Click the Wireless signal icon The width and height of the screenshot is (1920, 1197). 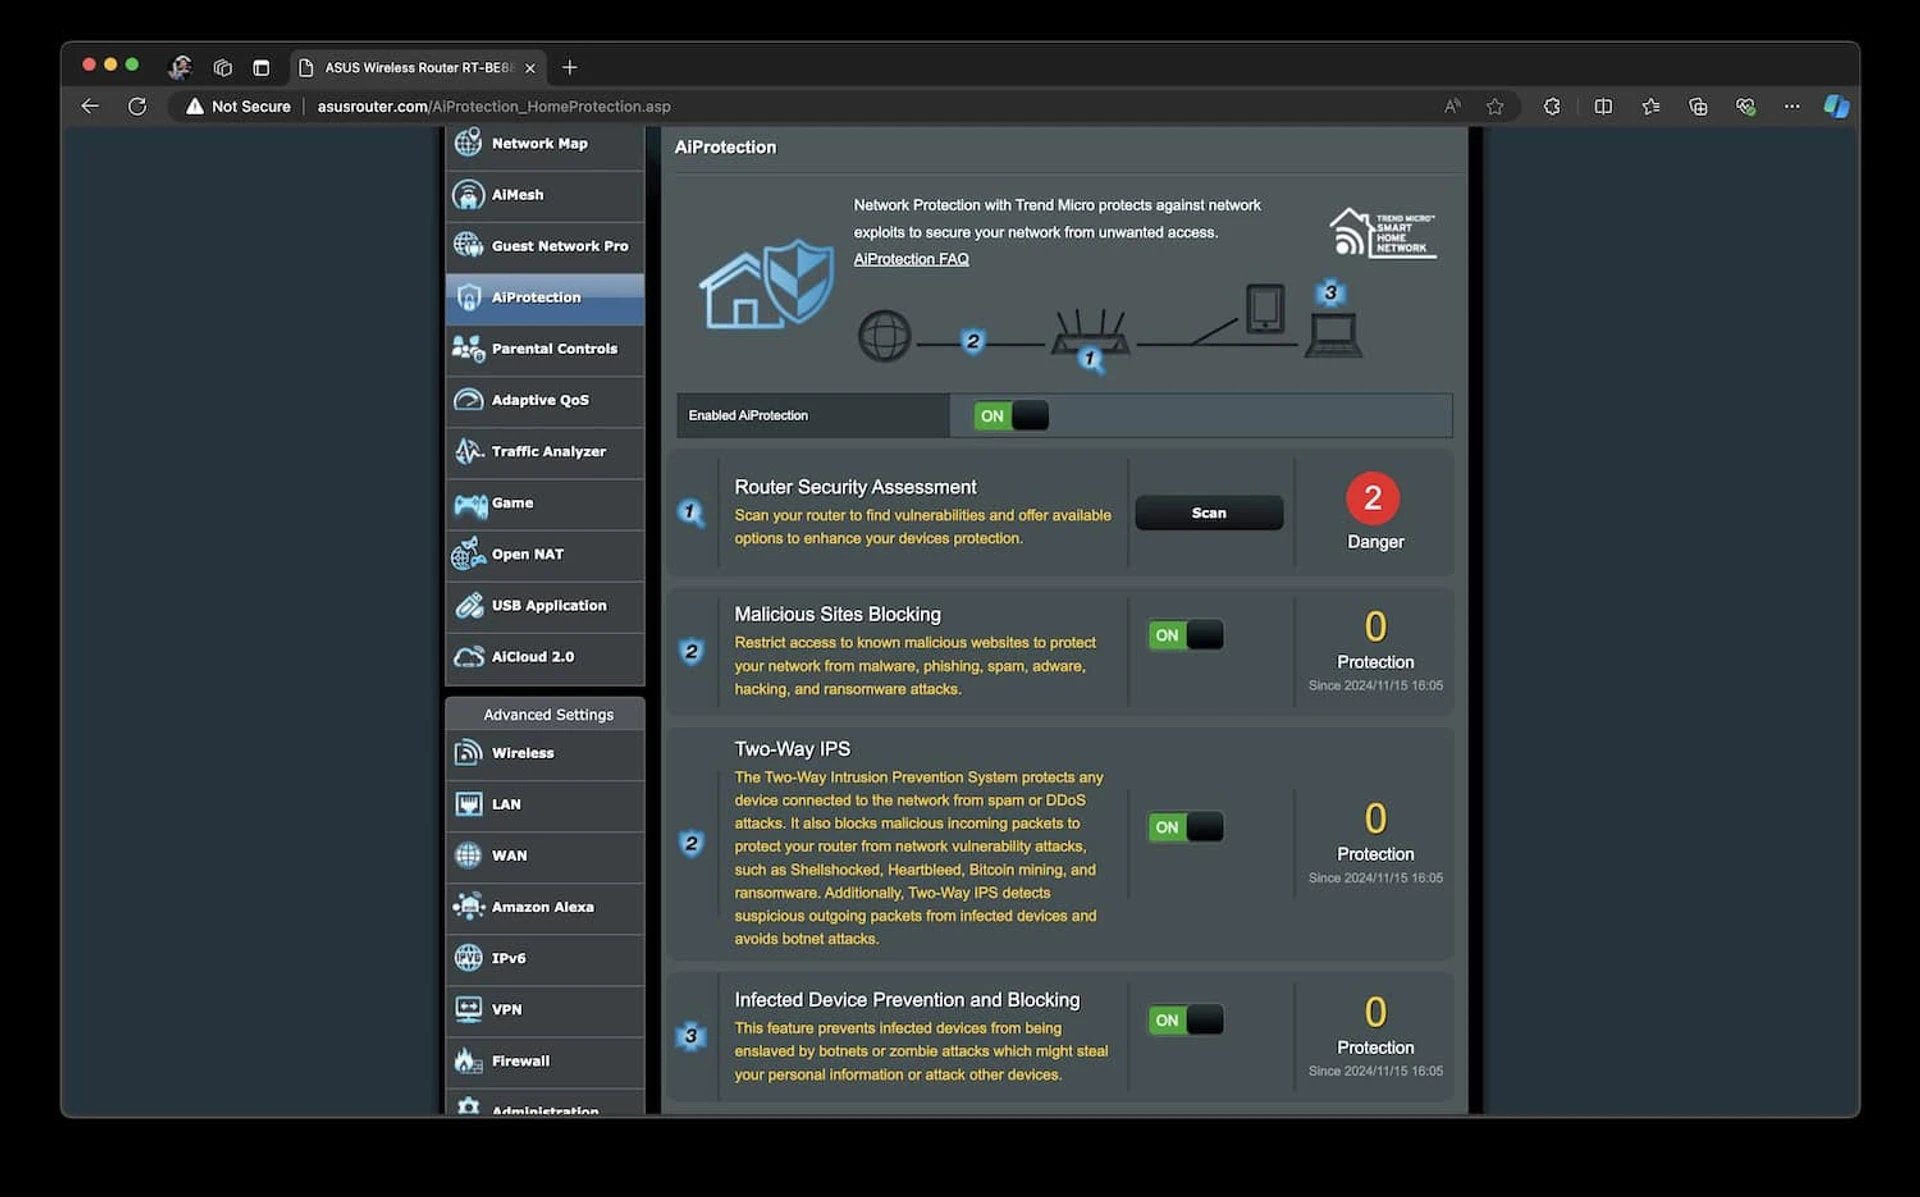pos(468,752)
